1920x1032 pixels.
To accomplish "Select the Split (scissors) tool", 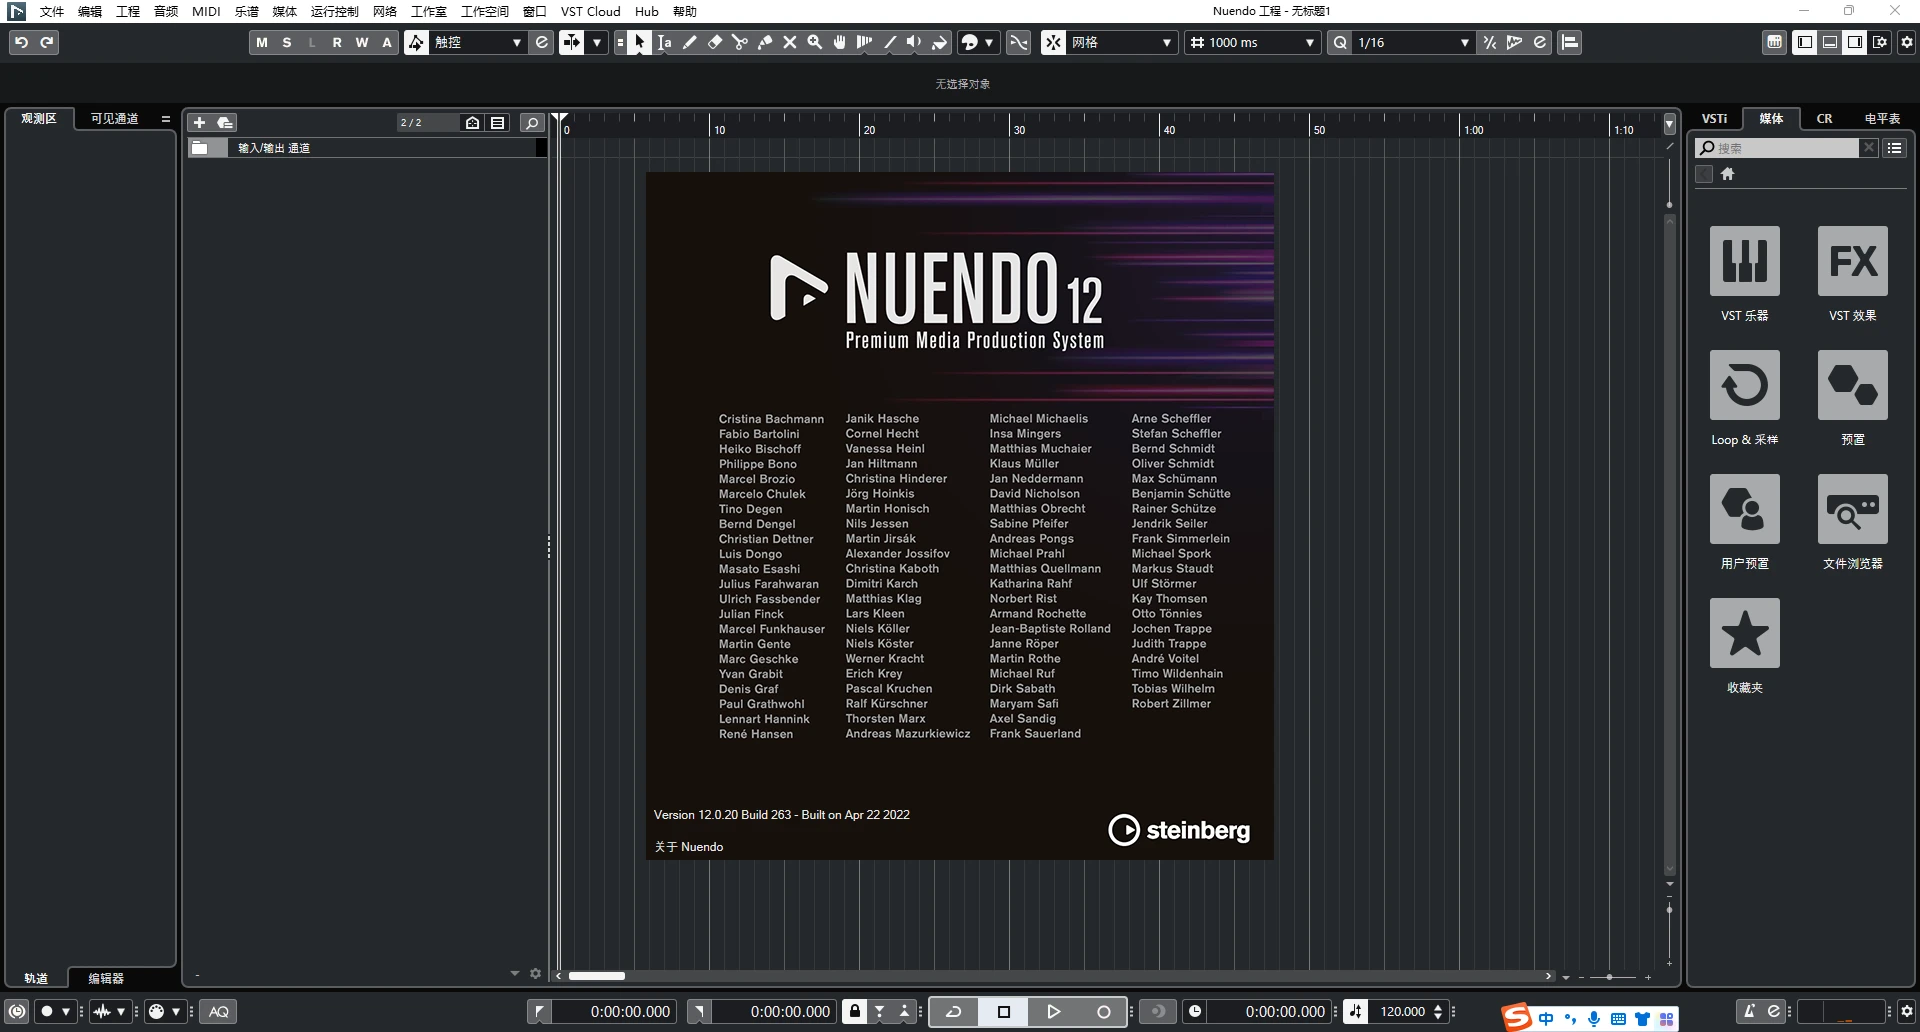I will (740, 42).
